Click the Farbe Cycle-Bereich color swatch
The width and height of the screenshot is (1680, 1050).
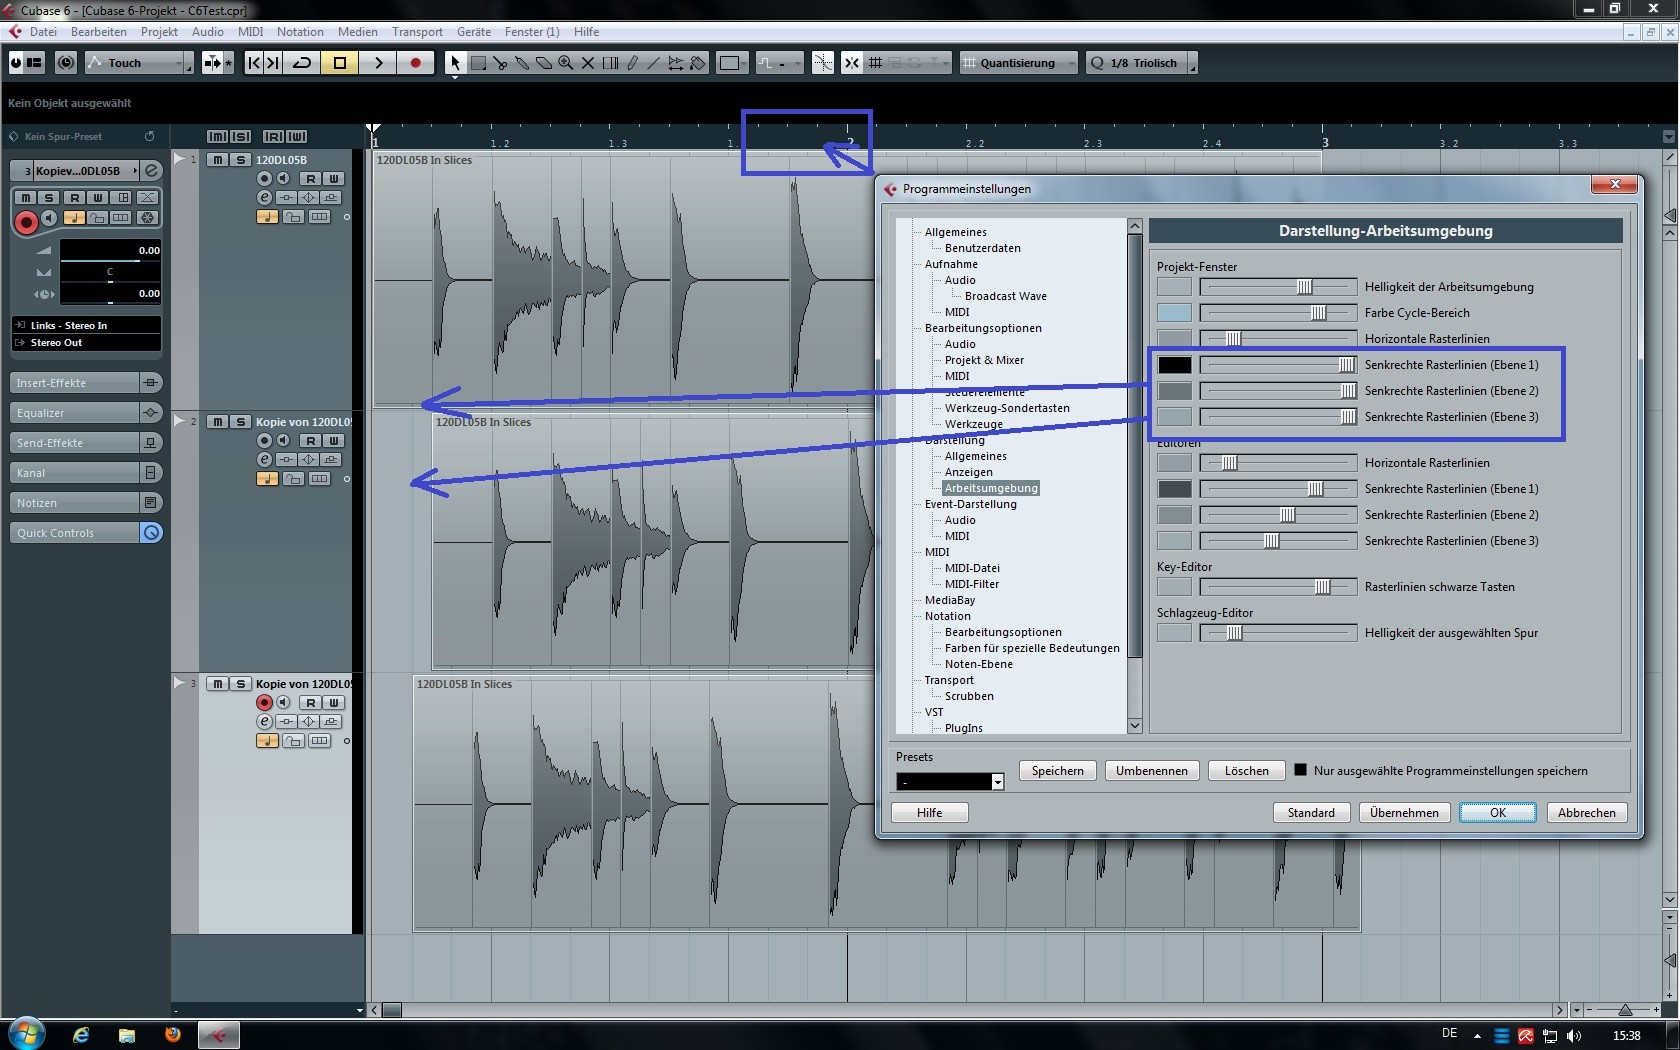(x=1174, y=313)
